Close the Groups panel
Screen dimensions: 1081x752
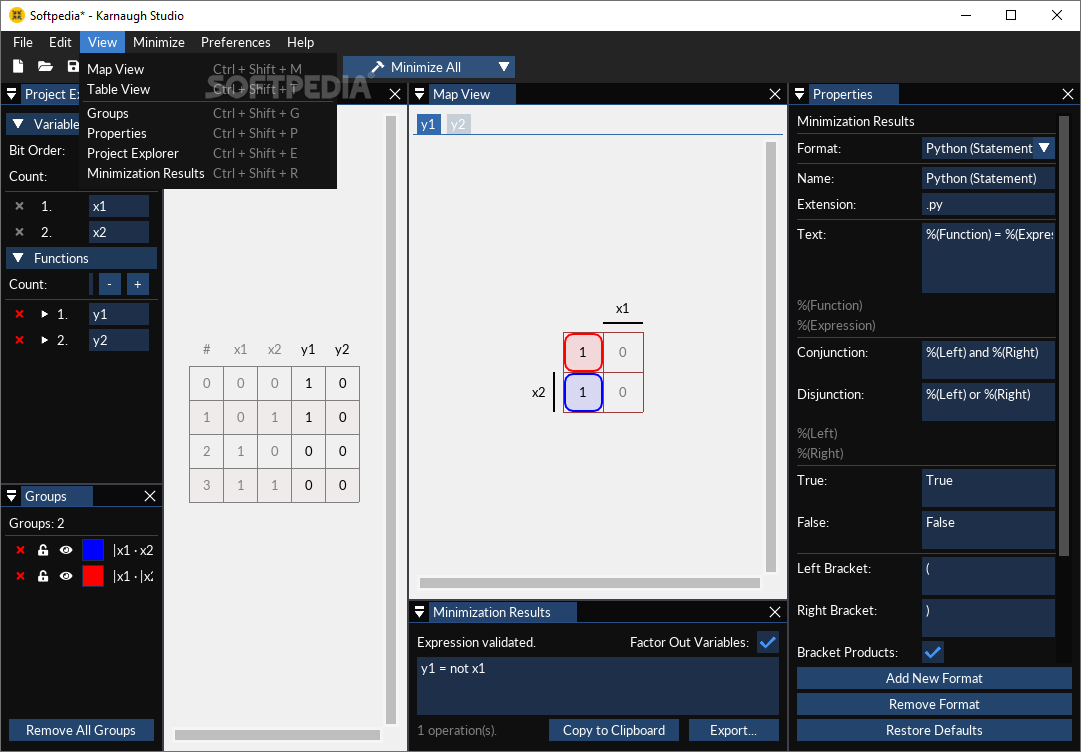coord(150,496)
